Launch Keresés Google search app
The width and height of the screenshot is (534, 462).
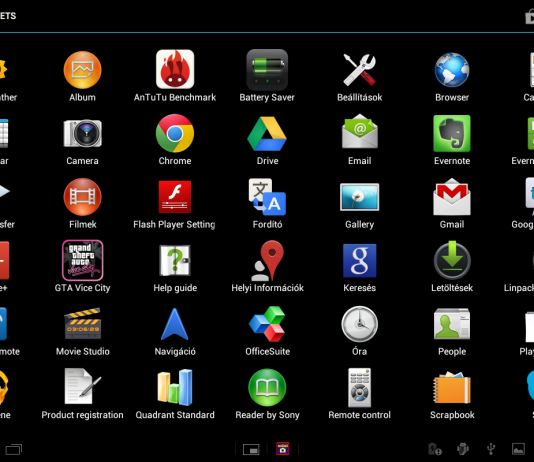click(x=360, y=260)
